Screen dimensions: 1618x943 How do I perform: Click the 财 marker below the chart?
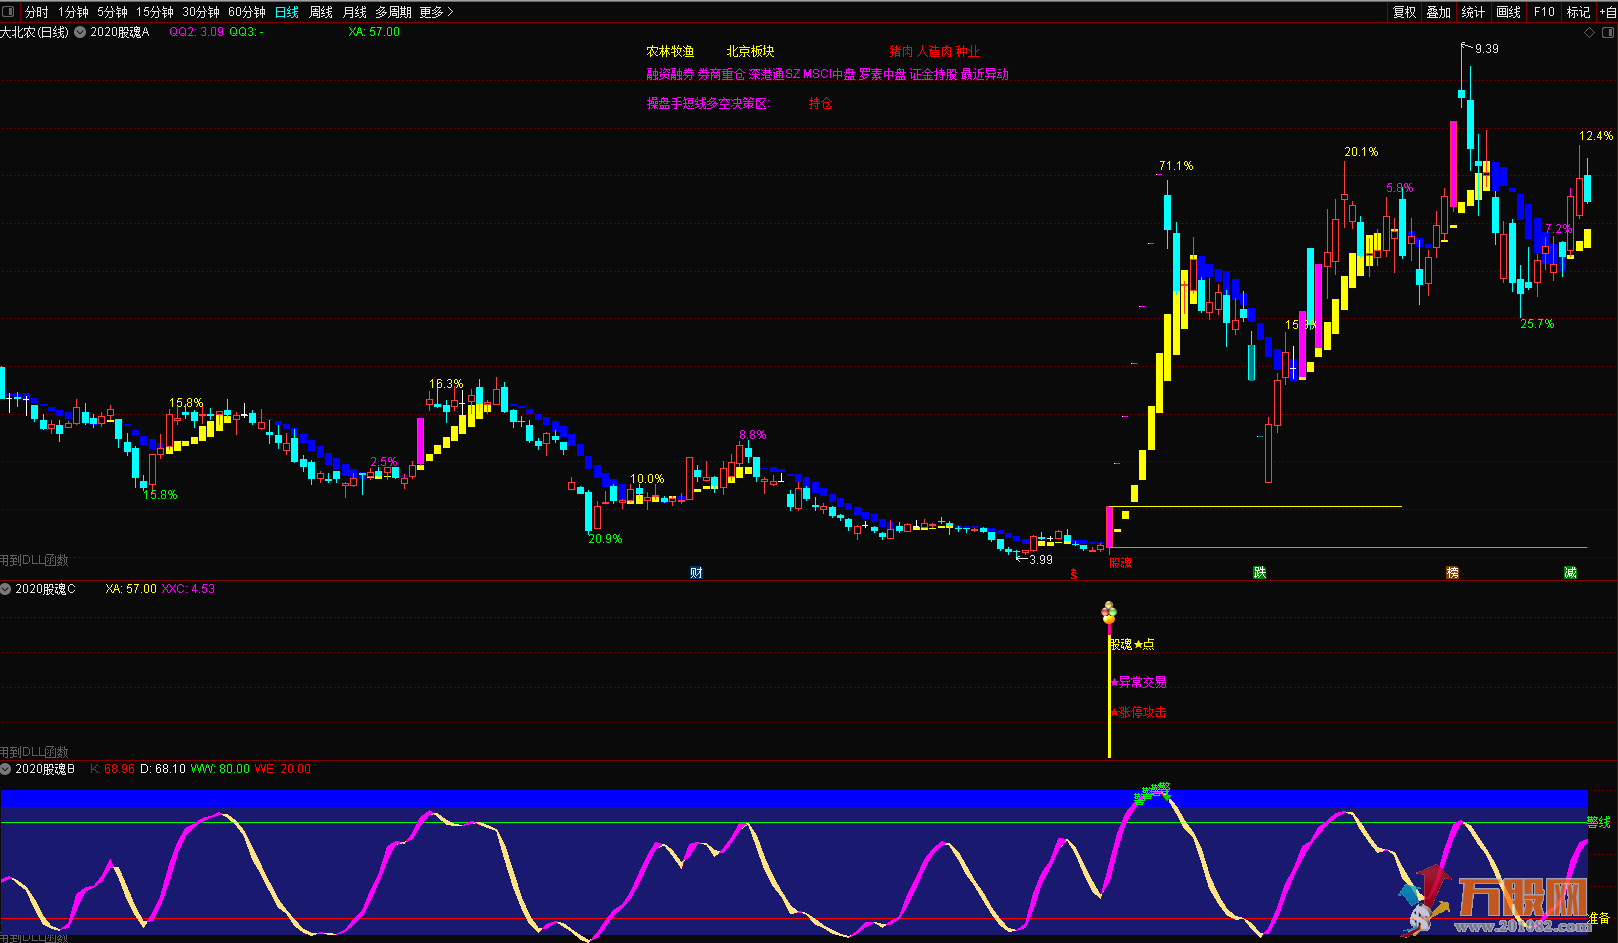696,573
